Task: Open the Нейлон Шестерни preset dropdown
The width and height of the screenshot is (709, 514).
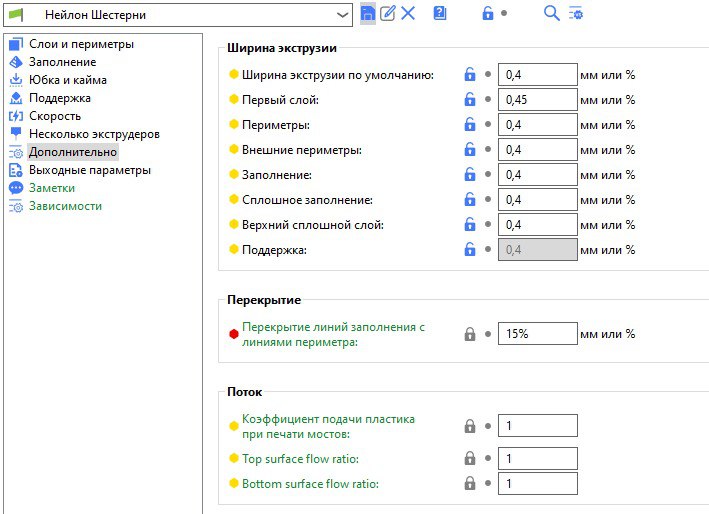Action: pyautogui.click(x=343, y=15)
